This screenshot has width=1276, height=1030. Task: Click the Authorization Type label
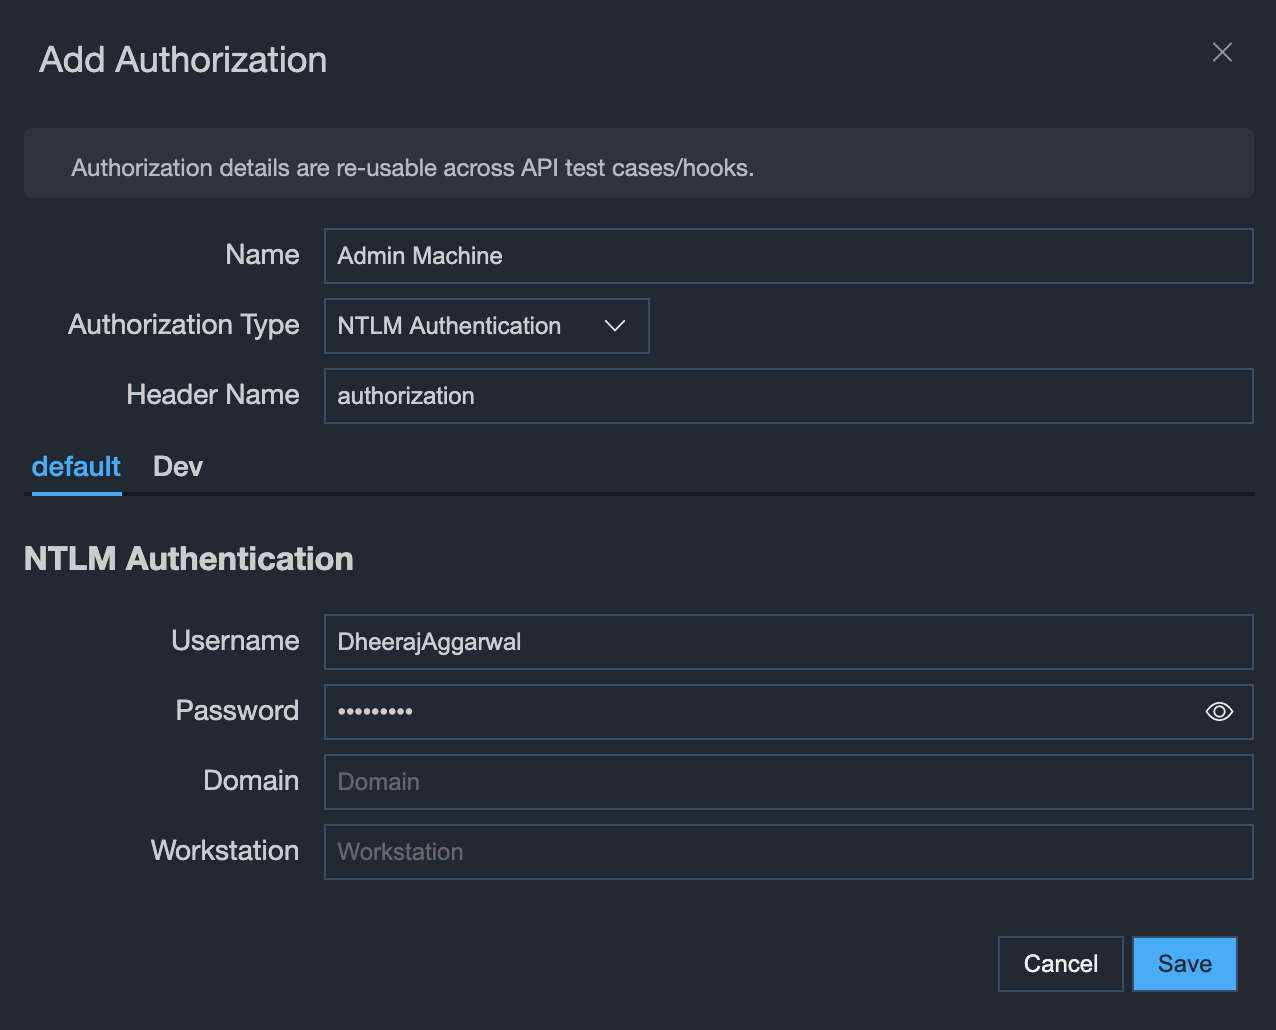(183, 325)
